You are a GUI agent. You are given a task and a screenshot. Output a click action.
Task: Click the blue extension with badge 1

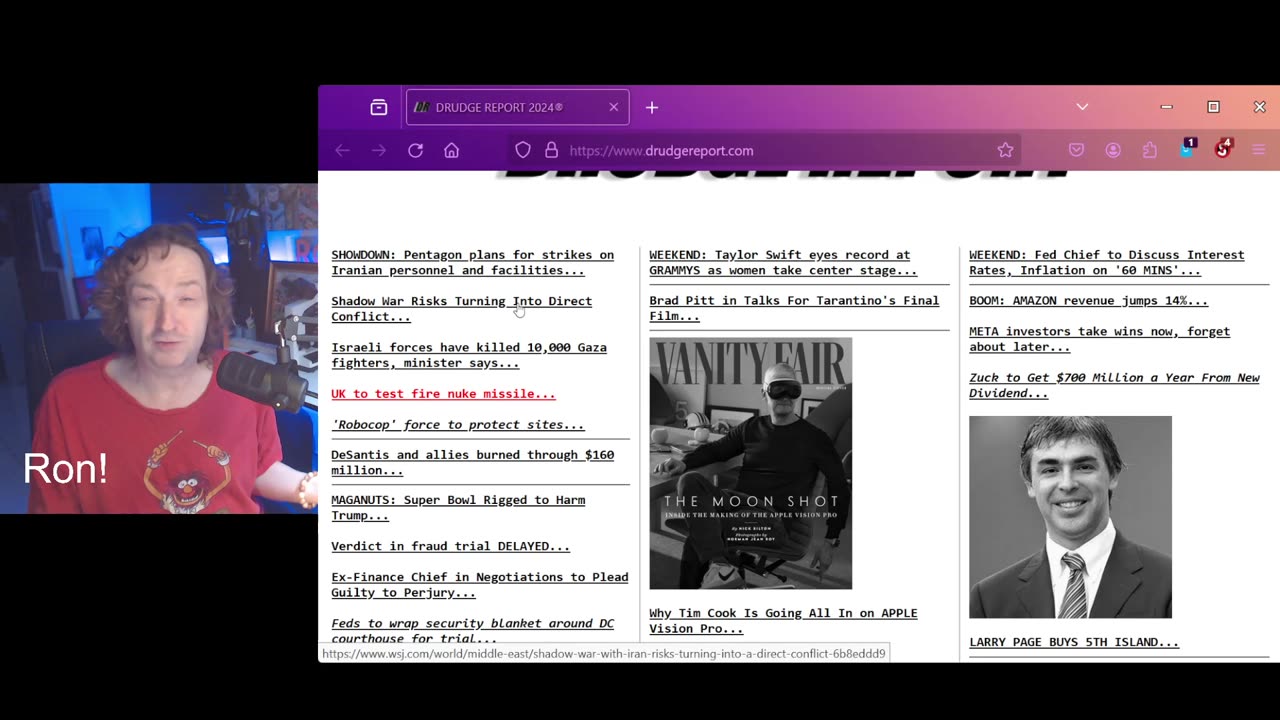pos(1186,149)
